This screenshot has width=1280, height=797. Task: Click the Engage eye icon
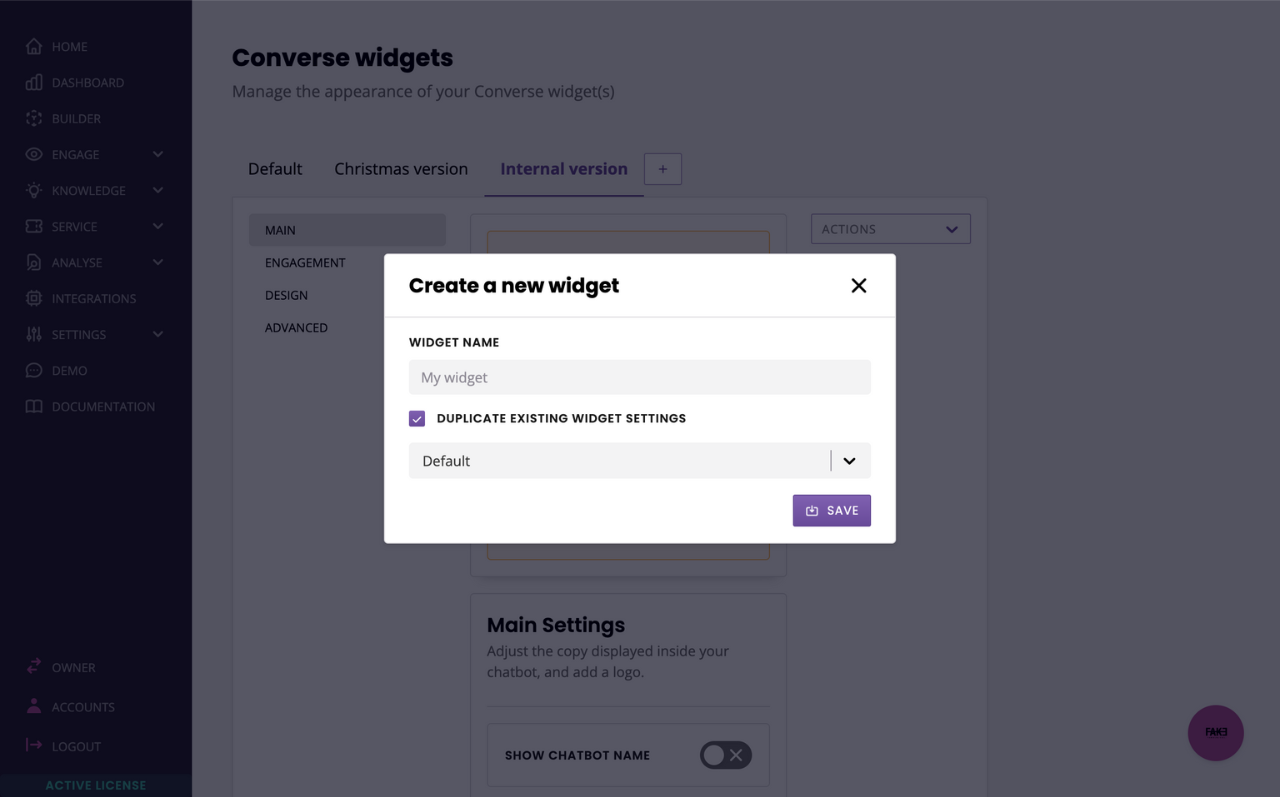pyautogui.click(x=34, y=155)
